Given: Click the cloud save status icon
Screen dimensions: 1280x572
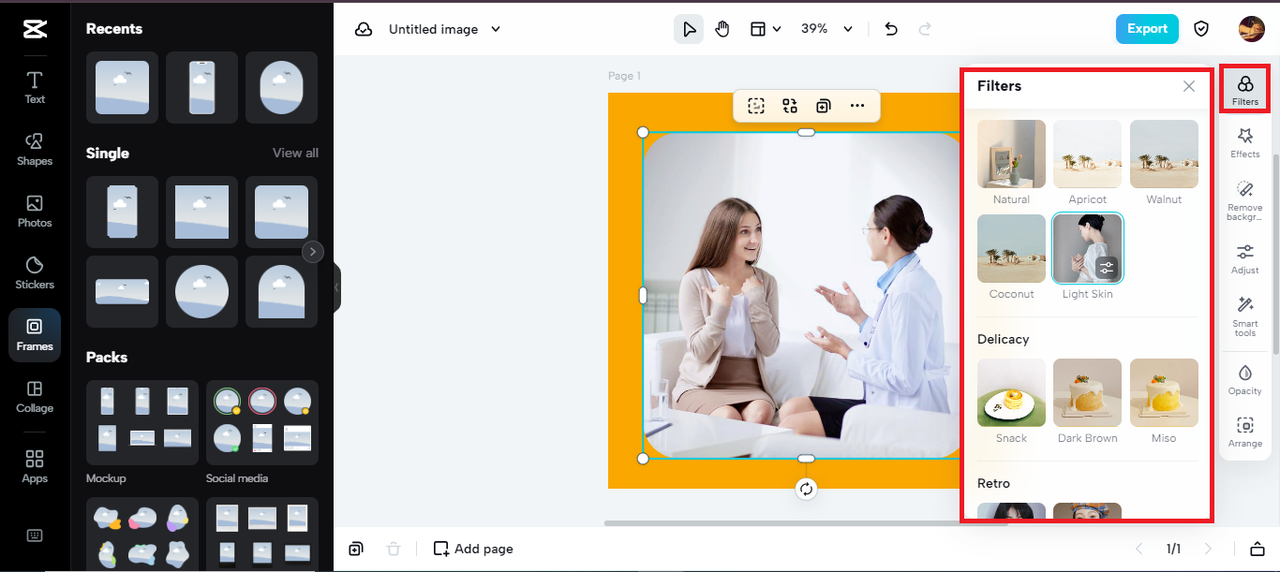Looking at the screenshot, I should [x=364, y=29].
